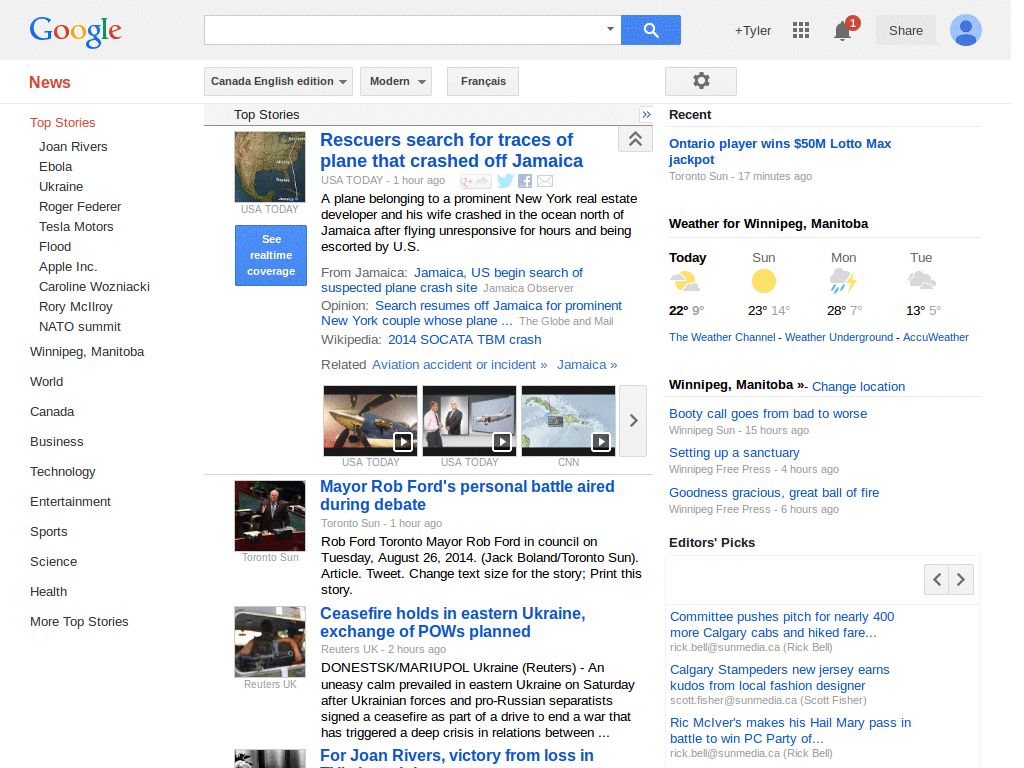Open news settings gear
The width and height of the screenshot is (1024, 768).
pyautogui.click(x=701, y=81)
